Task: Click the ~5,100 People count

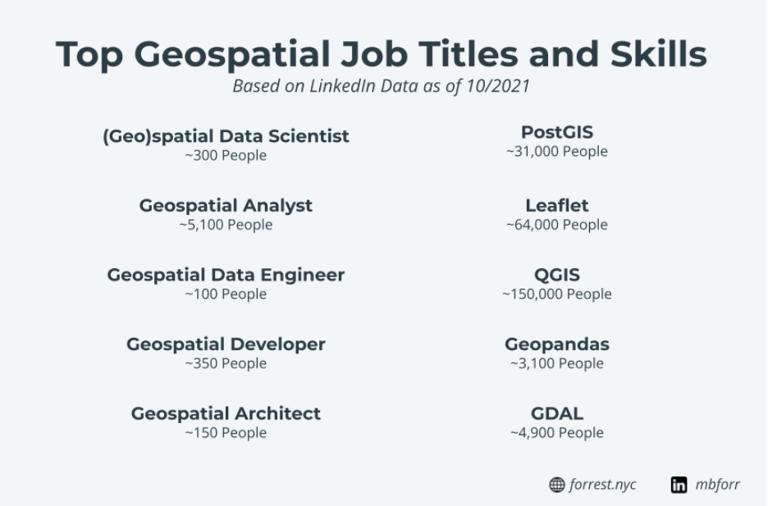Action: tap(226, 225)
